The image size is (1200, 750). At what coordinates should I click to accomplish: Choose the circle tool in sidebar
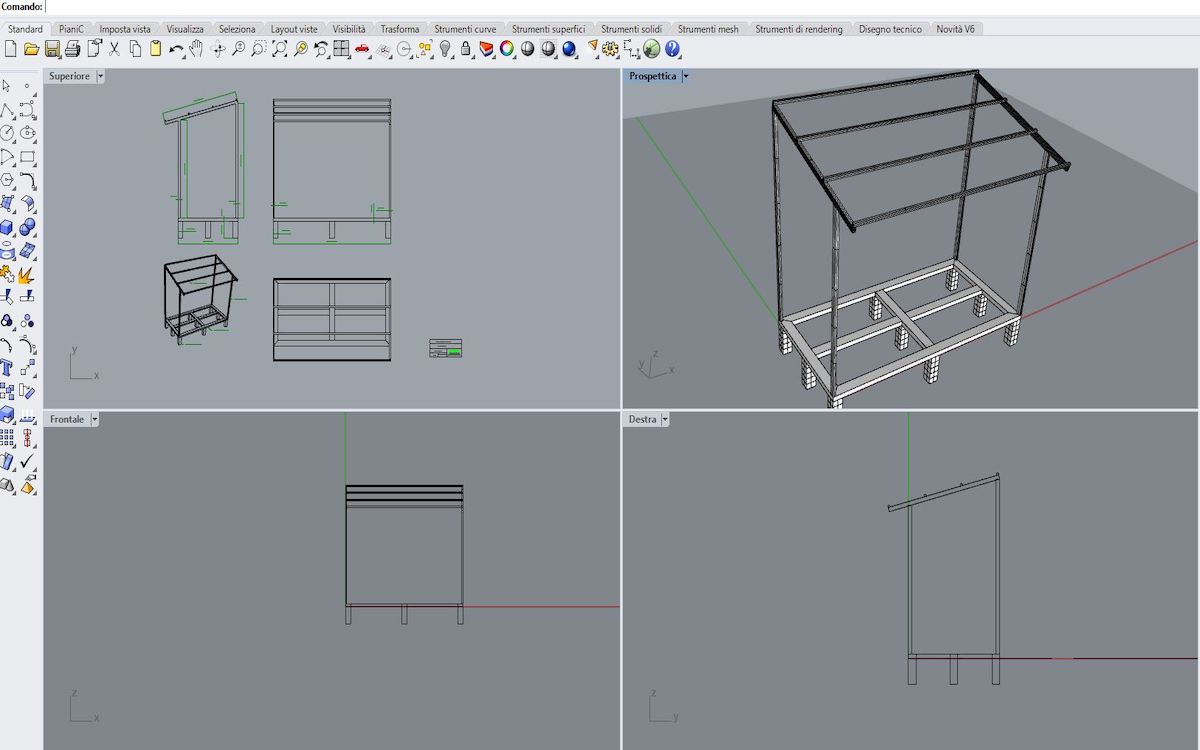[7, 133]
